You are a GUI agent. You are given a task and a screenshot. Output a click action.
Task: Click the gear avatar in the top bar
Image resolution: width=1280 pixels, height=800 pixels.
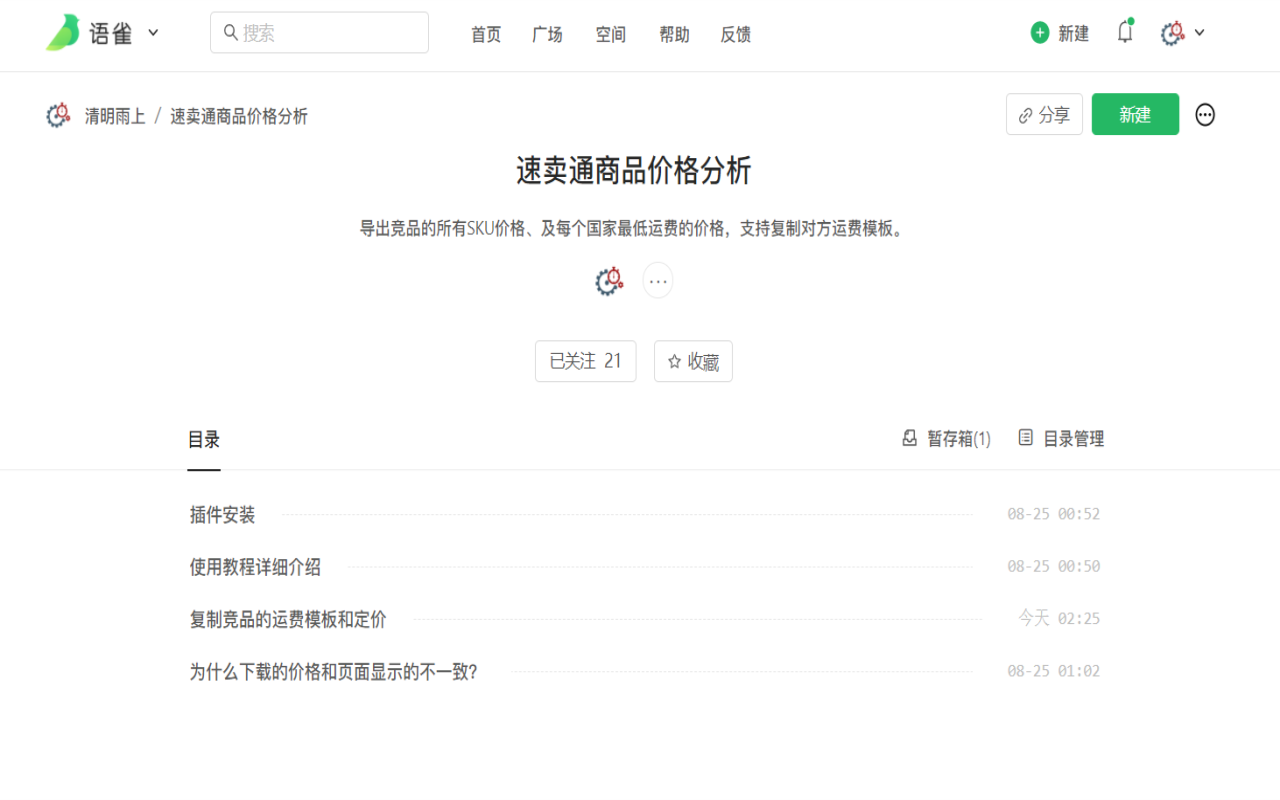[x=1172, y=31]
